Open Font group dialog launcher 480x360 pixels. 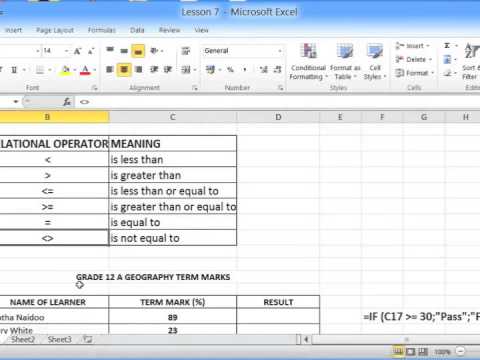(95, 88)
